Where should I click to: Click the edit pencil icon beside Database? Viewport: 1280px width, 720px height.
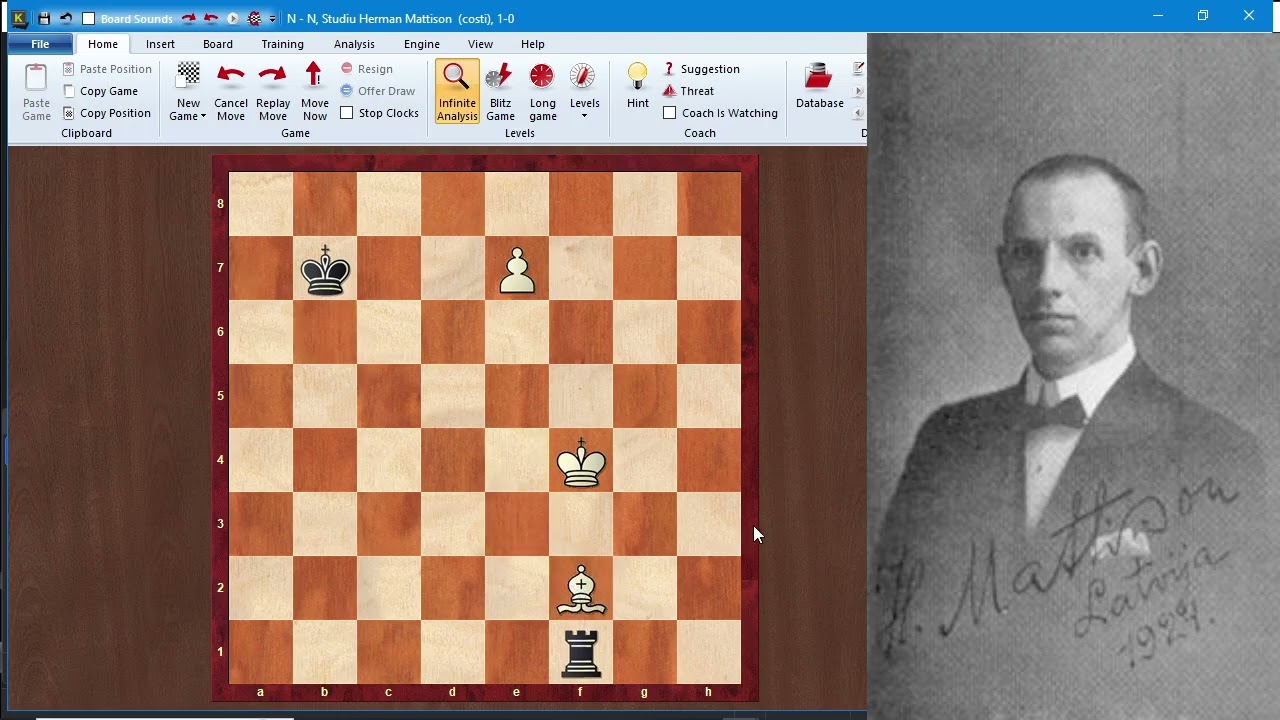(858, 68)
